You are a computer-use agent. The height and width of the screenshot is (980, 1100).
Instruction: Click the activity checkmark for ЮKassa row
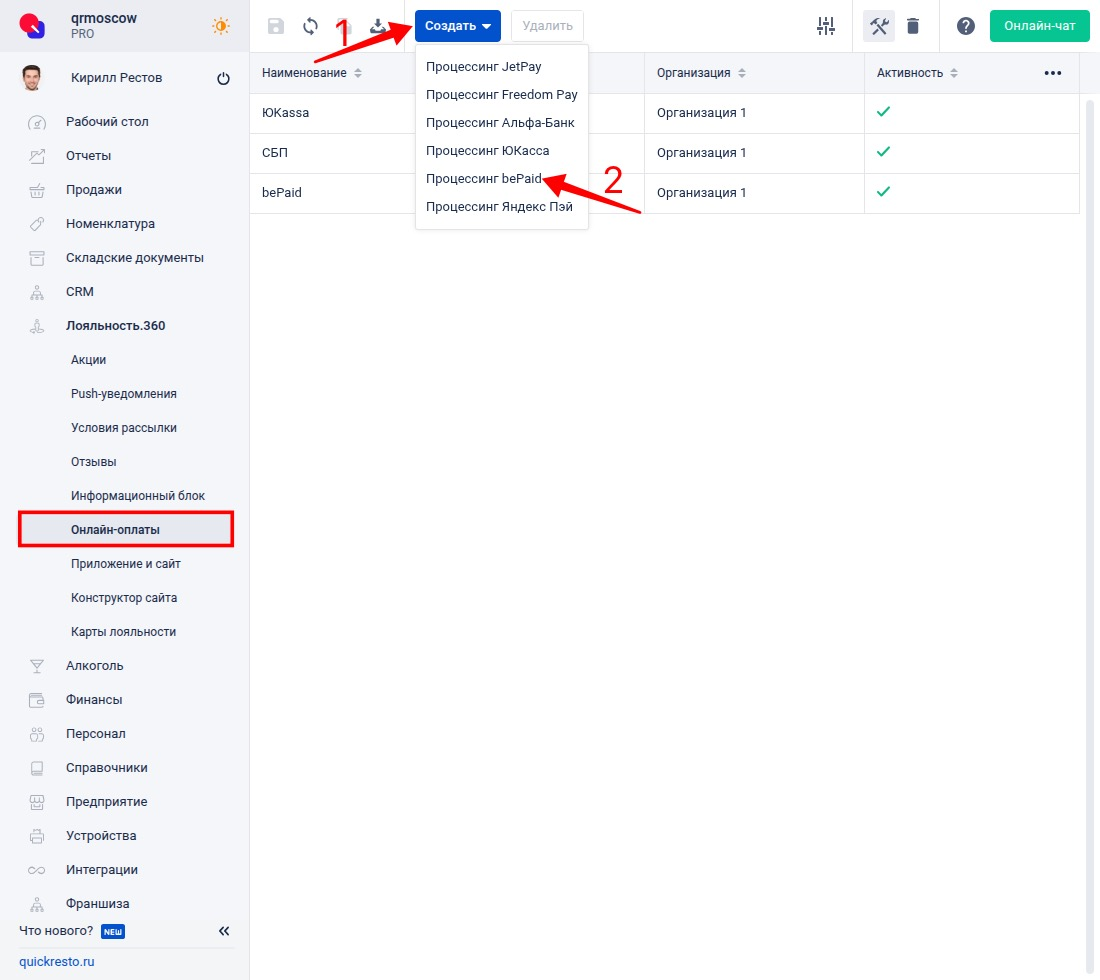[883, 112]
